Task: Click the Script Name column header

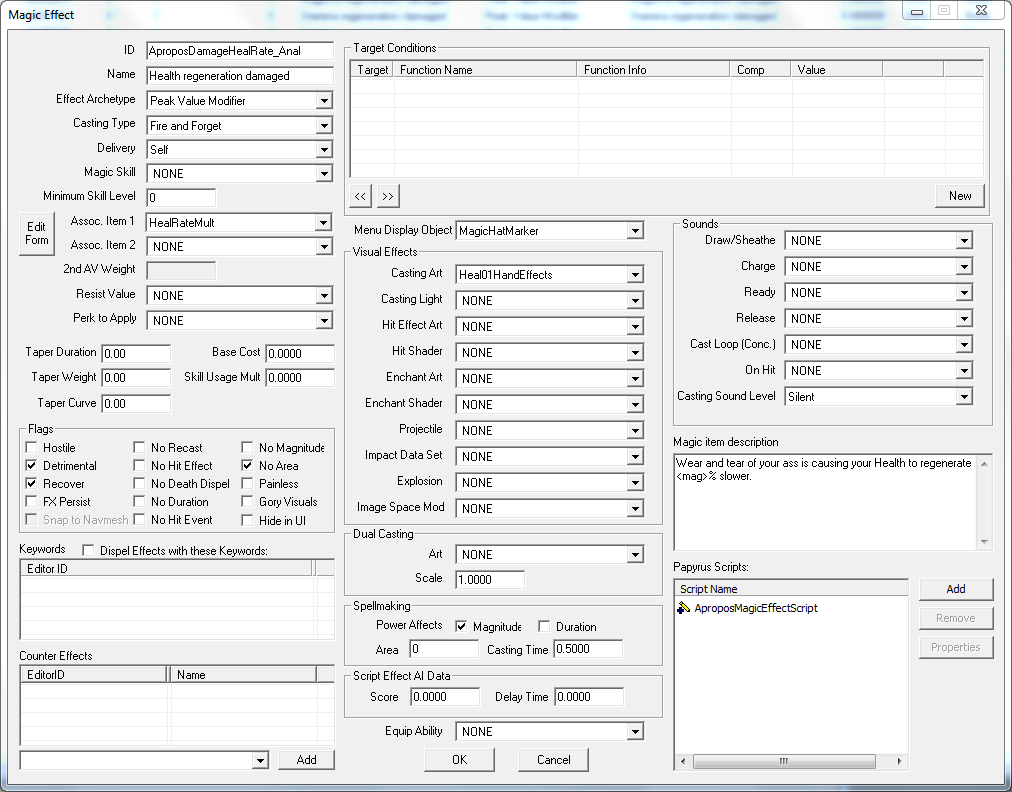Action: coord(791,589)
